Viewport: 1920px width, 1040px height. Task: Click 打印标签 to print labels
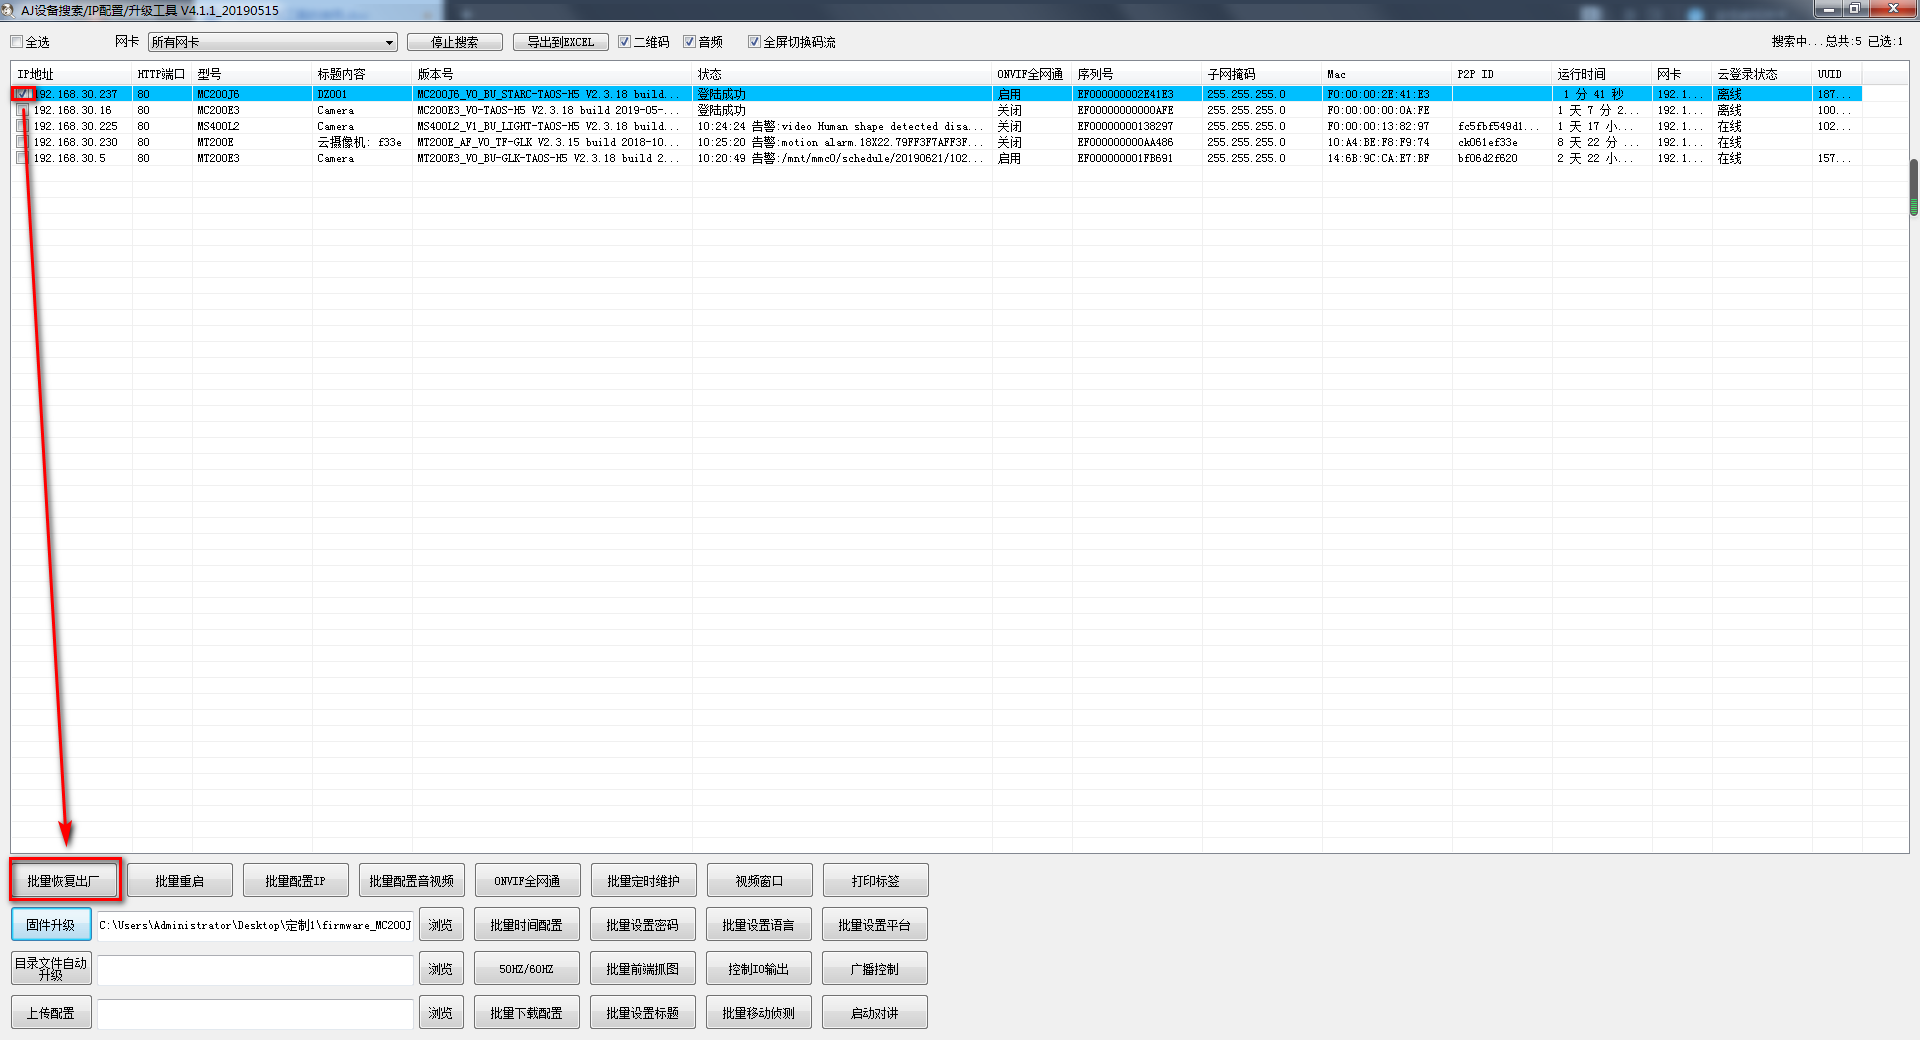coord(875,881)
